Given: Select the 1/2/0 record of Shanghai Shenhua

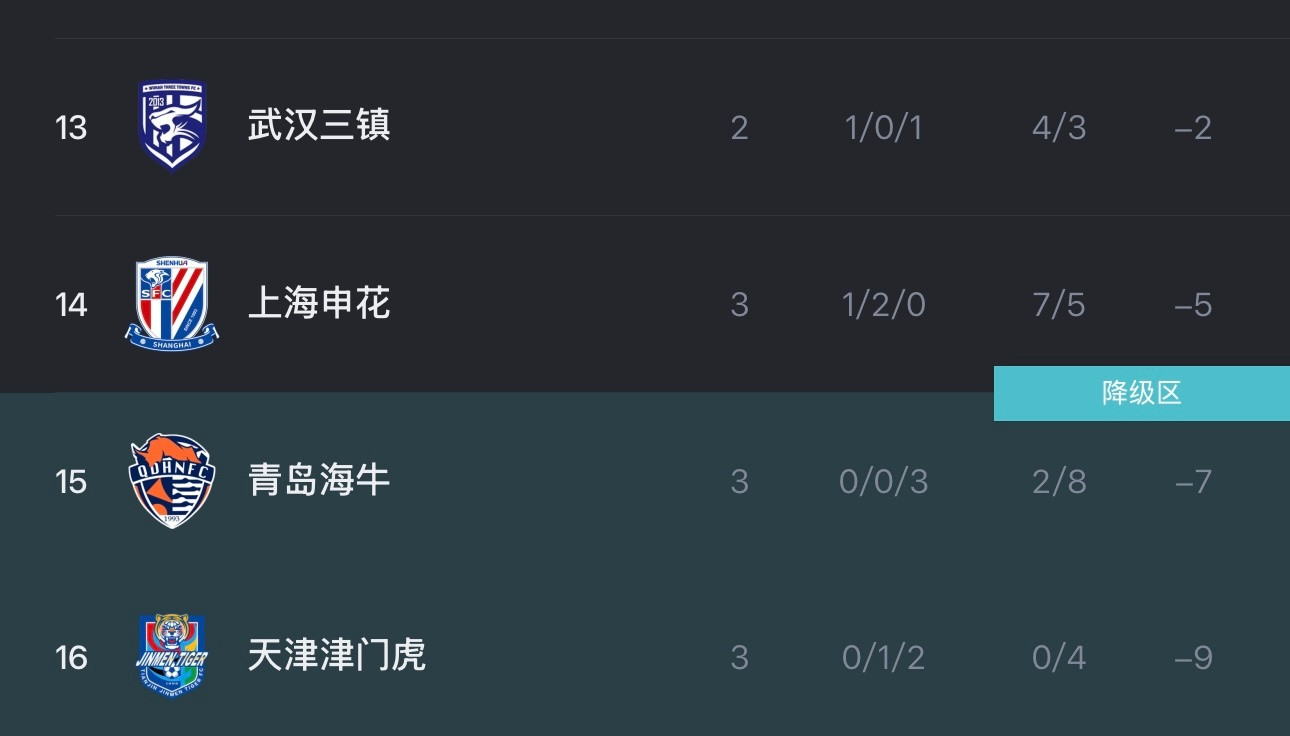Looking at the screenshot, I should 883,303.
